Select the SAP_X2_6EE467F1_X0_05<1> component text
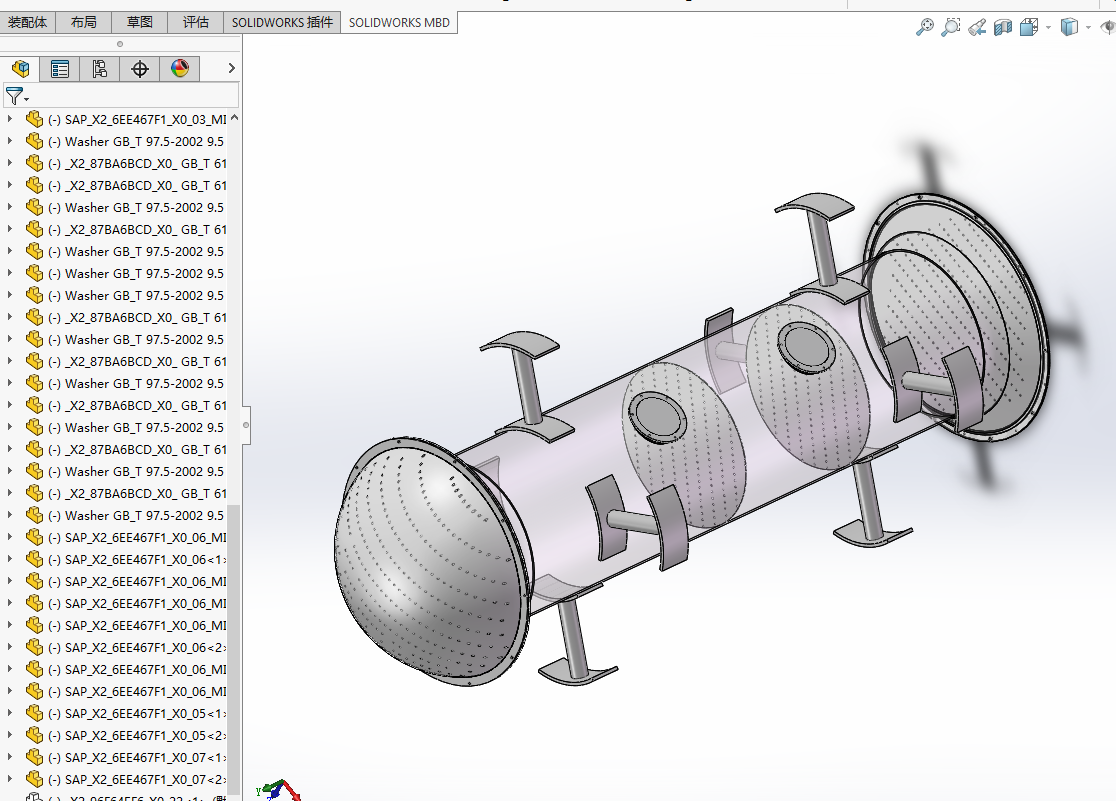 137,714
